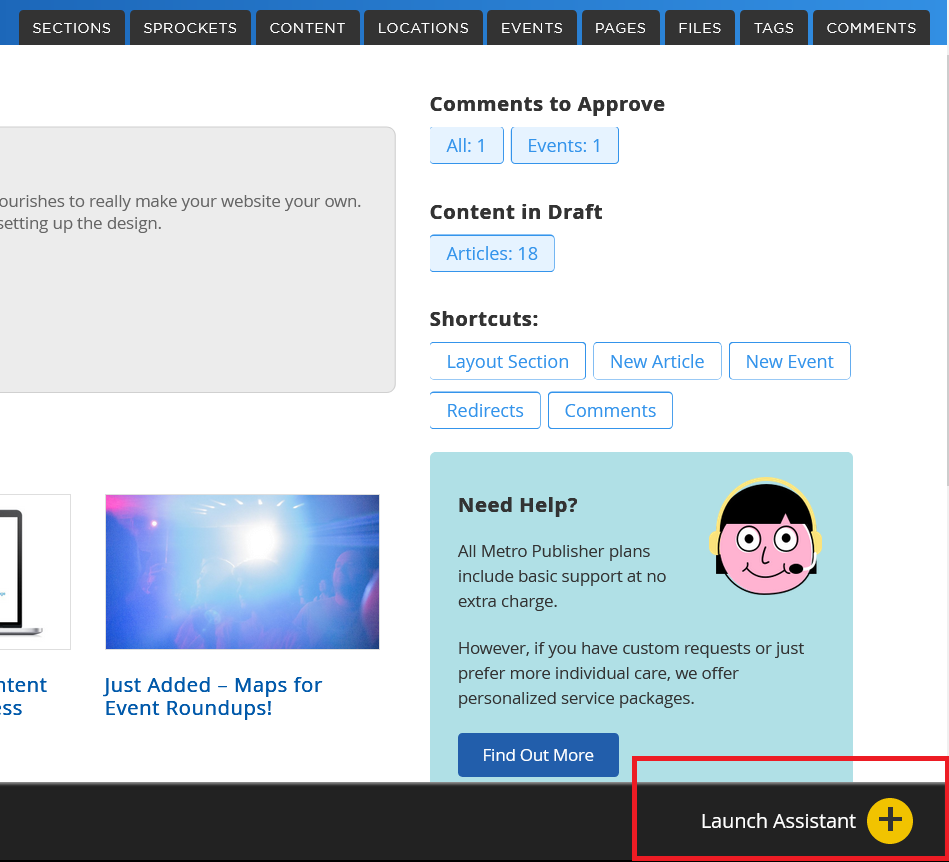Open the 18 draft articles
The height and width of the screenshot is (862, 949).
[x=492, y=254]
